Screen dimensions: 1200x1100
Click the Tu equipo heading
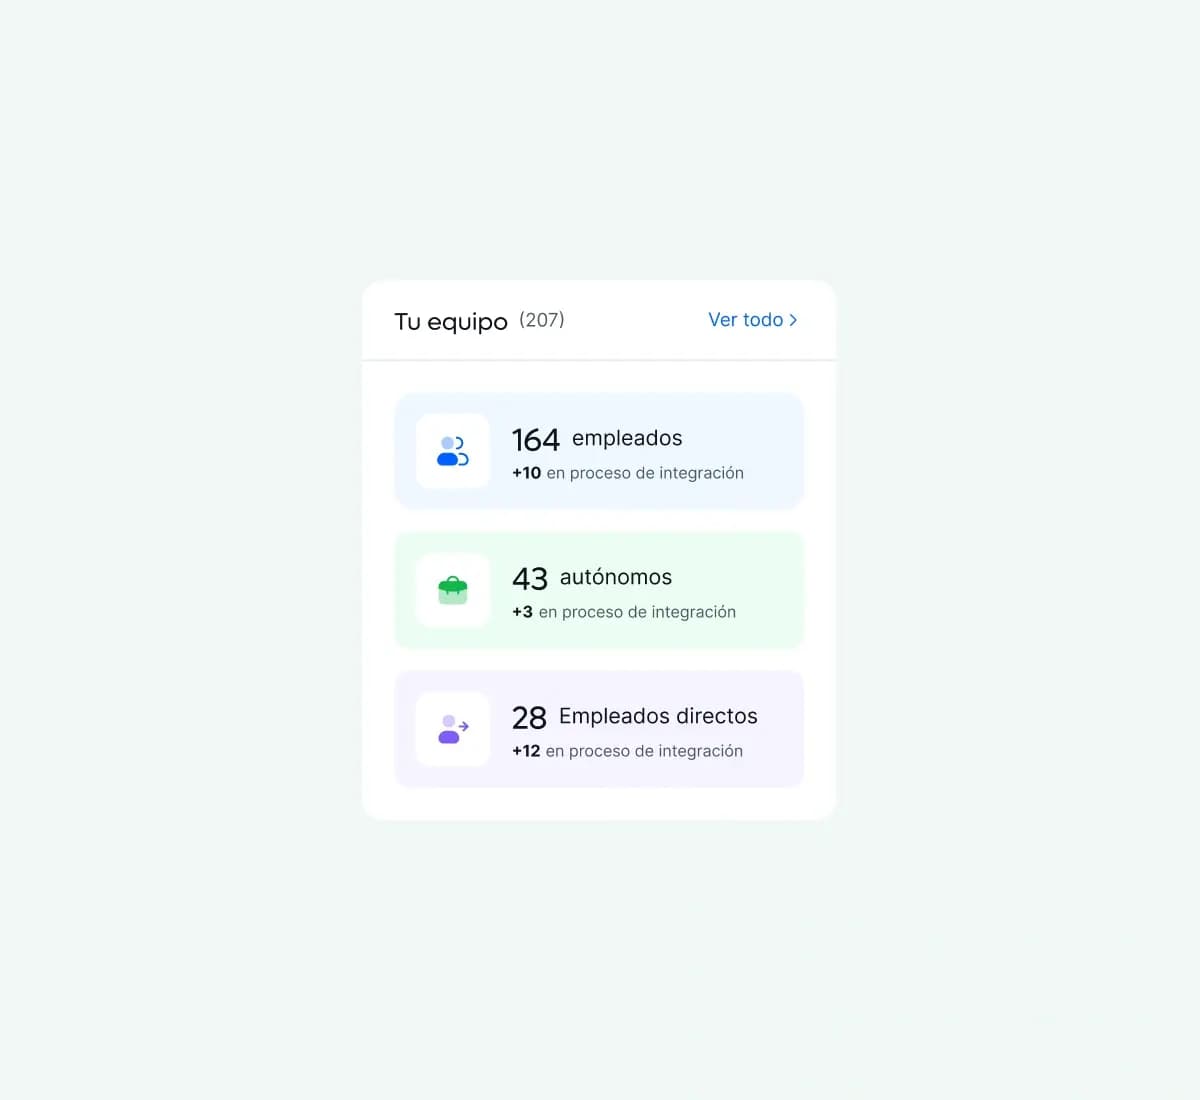451,322
